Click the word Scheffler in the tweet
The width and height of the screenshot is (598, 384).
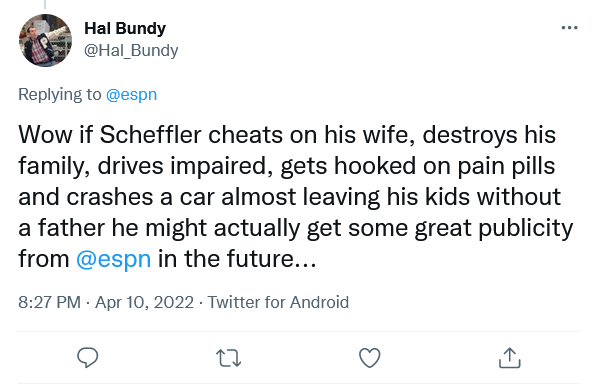click(150, 135)
